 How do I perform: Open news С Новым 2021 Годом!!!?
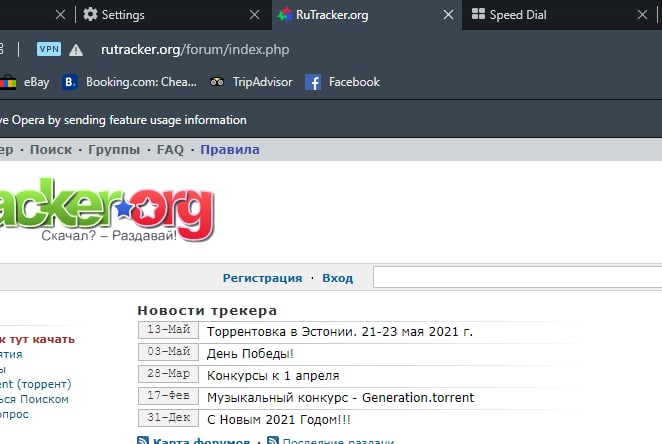[x=279, y=420]
